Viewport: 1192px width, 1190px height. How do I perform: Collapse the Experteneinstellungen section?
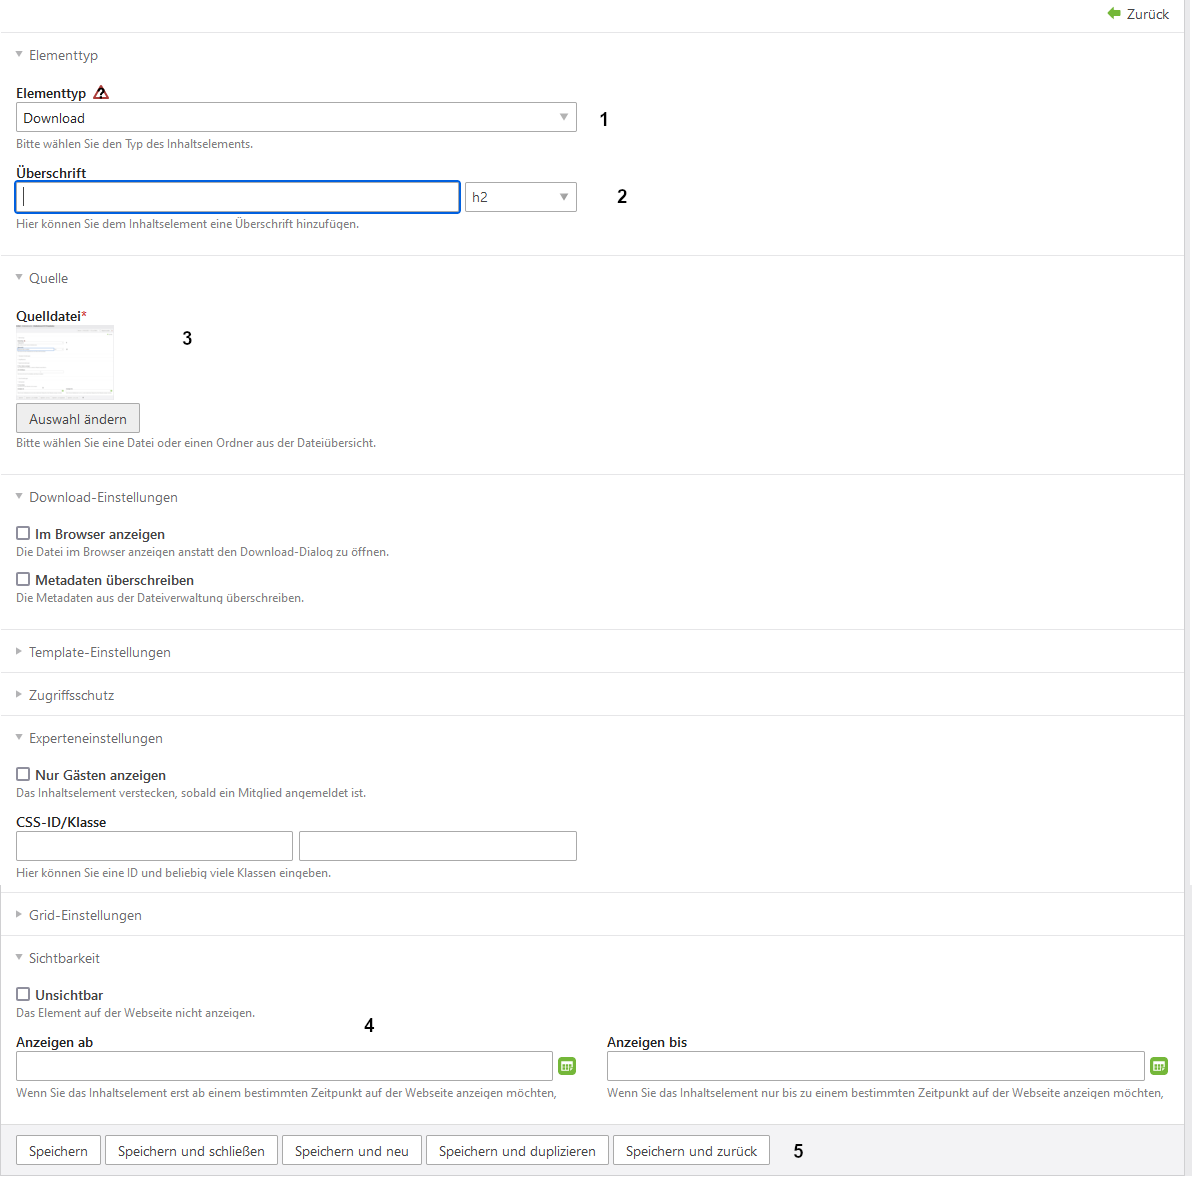(95, 738)
